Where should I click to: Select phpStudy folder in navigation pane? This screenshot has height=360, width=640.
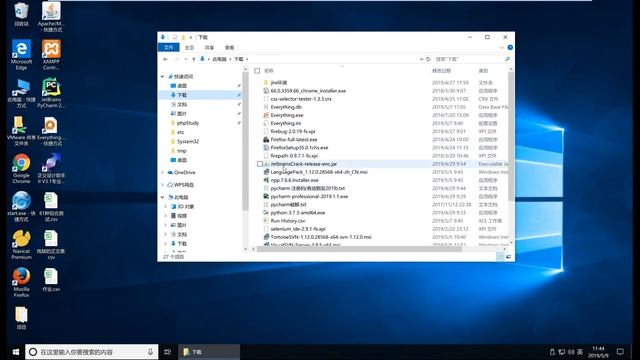coord(188,123)
